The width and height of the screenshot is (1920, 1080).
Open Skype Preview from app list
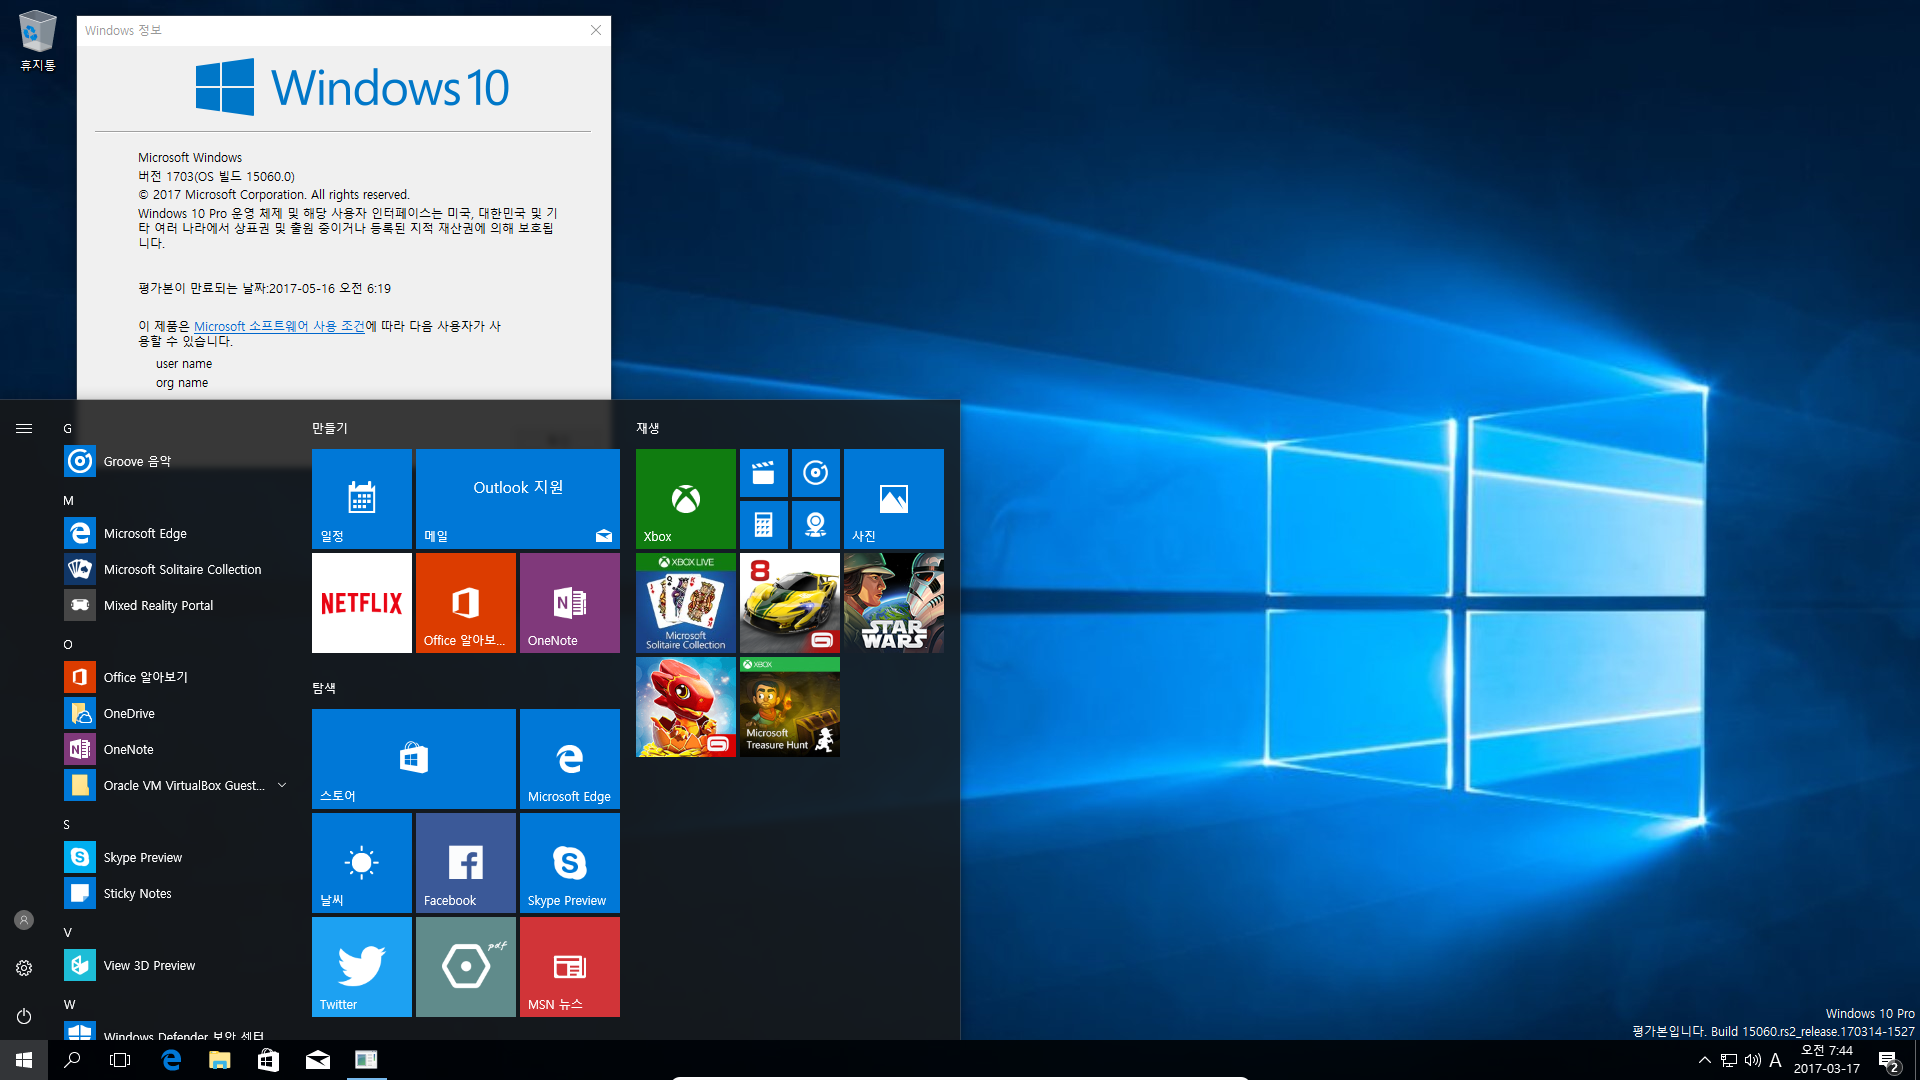tap(180, 857)
